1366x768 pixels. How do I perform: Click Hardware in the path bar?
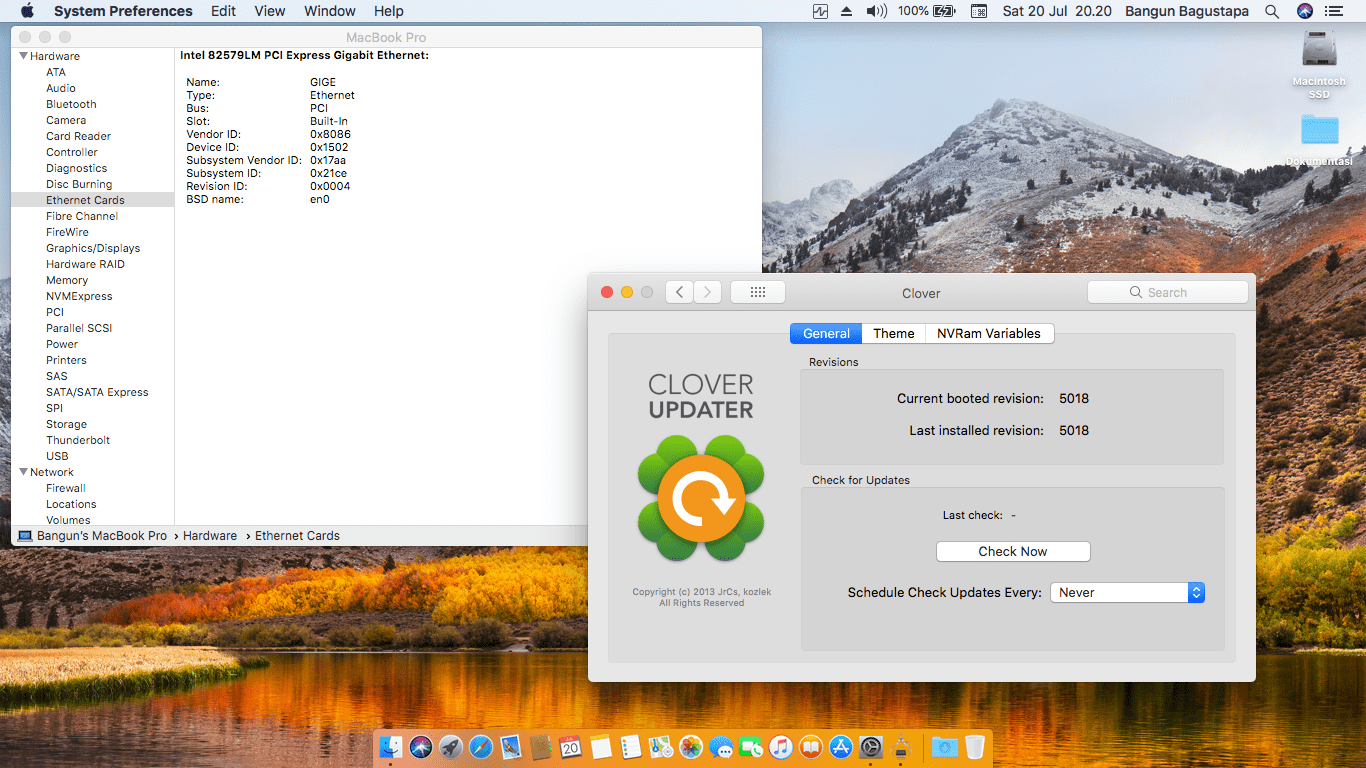click(x=210, y=536)
